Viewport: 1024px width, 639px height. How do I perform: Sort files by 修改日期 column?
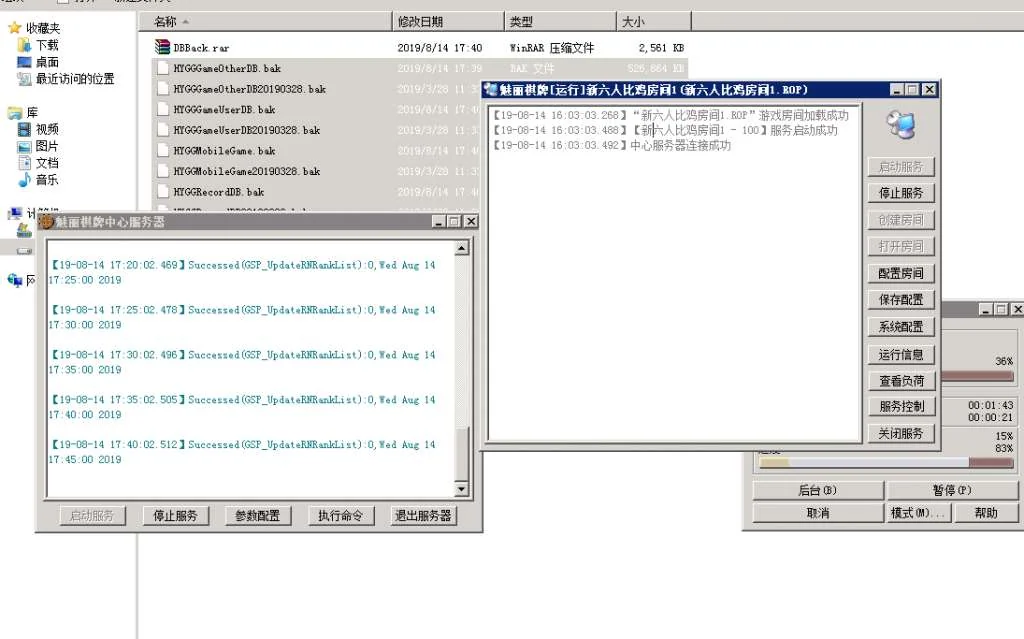tap(420, 21)
